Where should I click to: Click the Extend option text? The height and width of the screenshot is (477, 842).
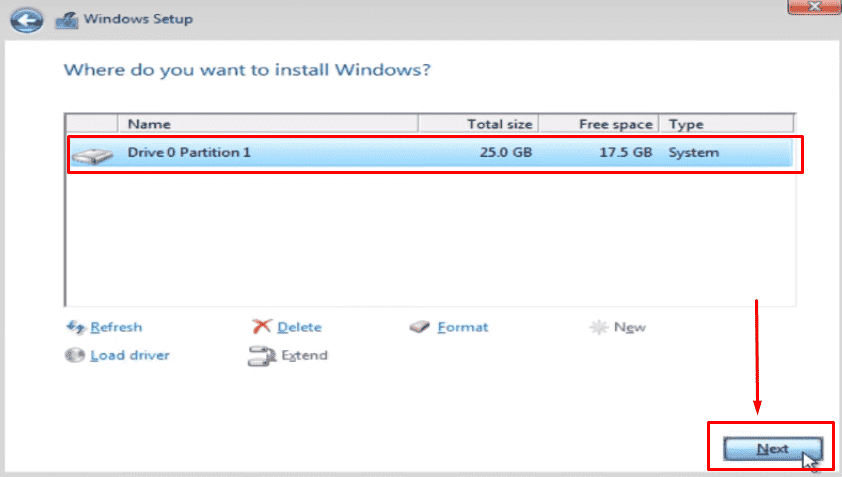pyautogui.click(x=304, y=356)
